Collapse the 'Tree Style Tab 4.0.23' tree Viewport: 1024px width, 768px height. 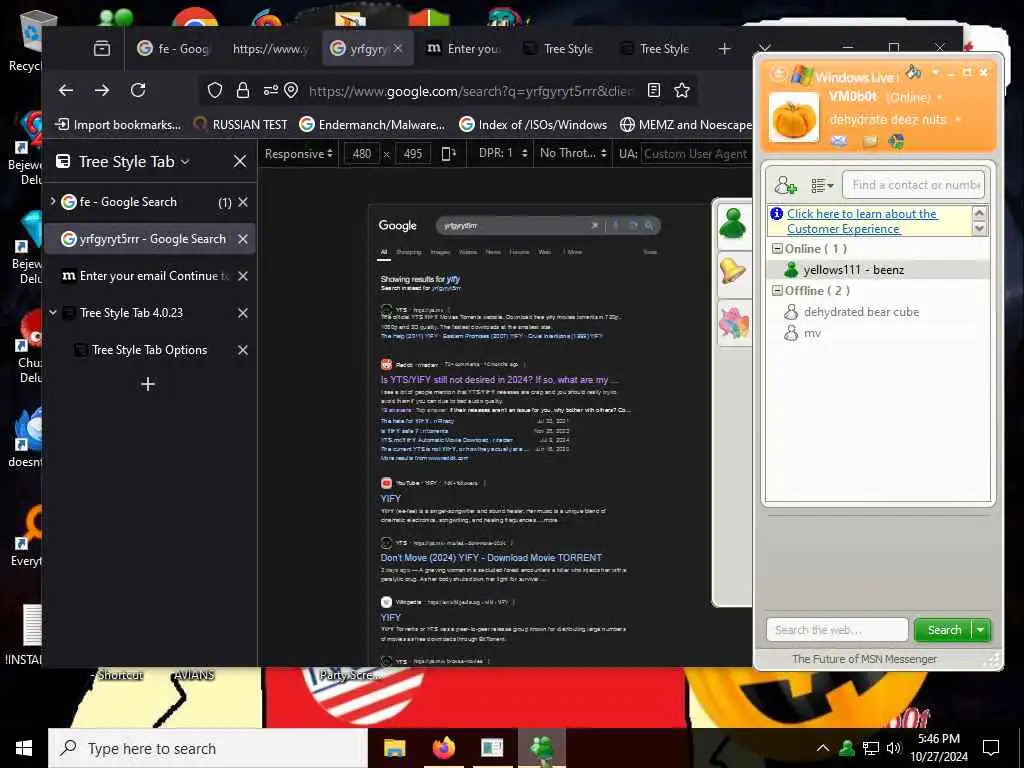coord(53,313)
